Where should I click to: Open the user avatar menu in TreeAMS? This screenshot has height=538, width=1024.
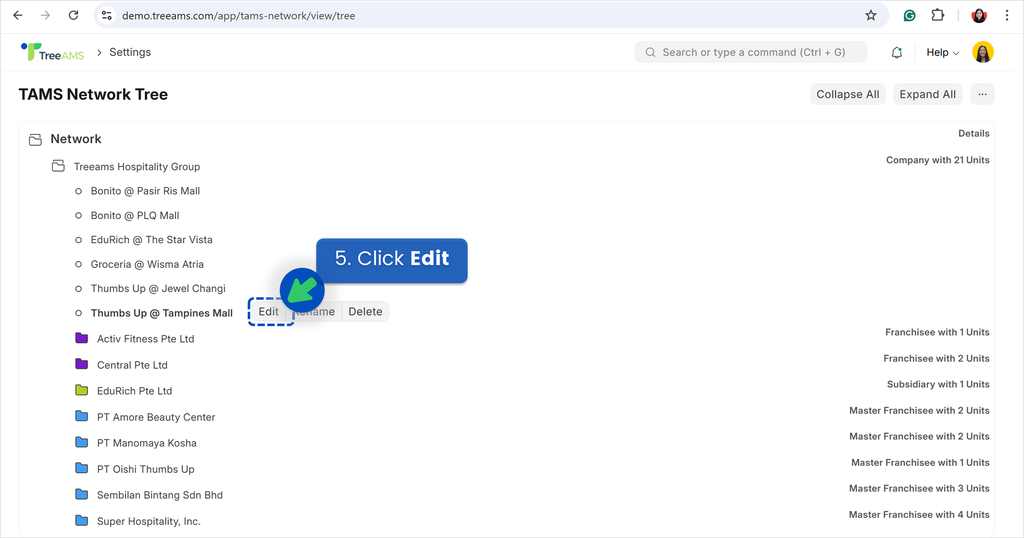pos(983,52)
